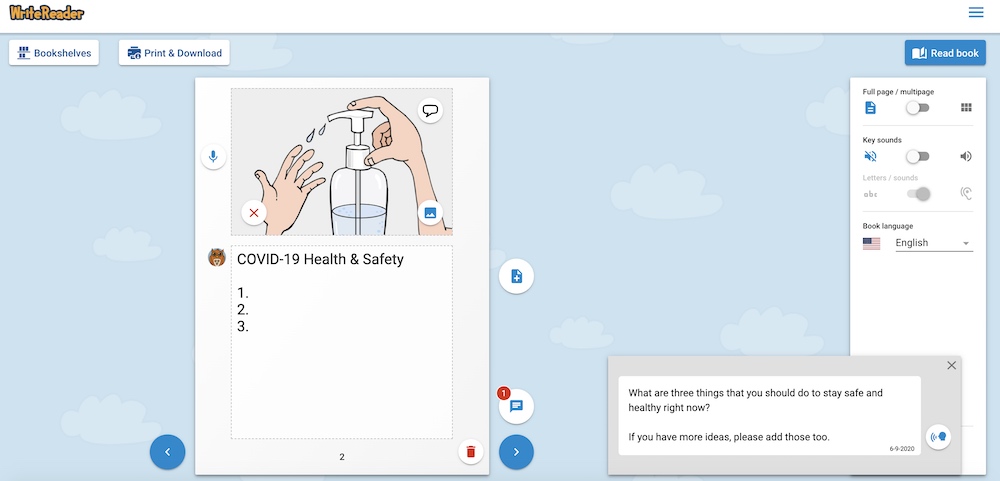Open comments with notification badge
This screenshot has width=1000, height=481.
point(516,406)
